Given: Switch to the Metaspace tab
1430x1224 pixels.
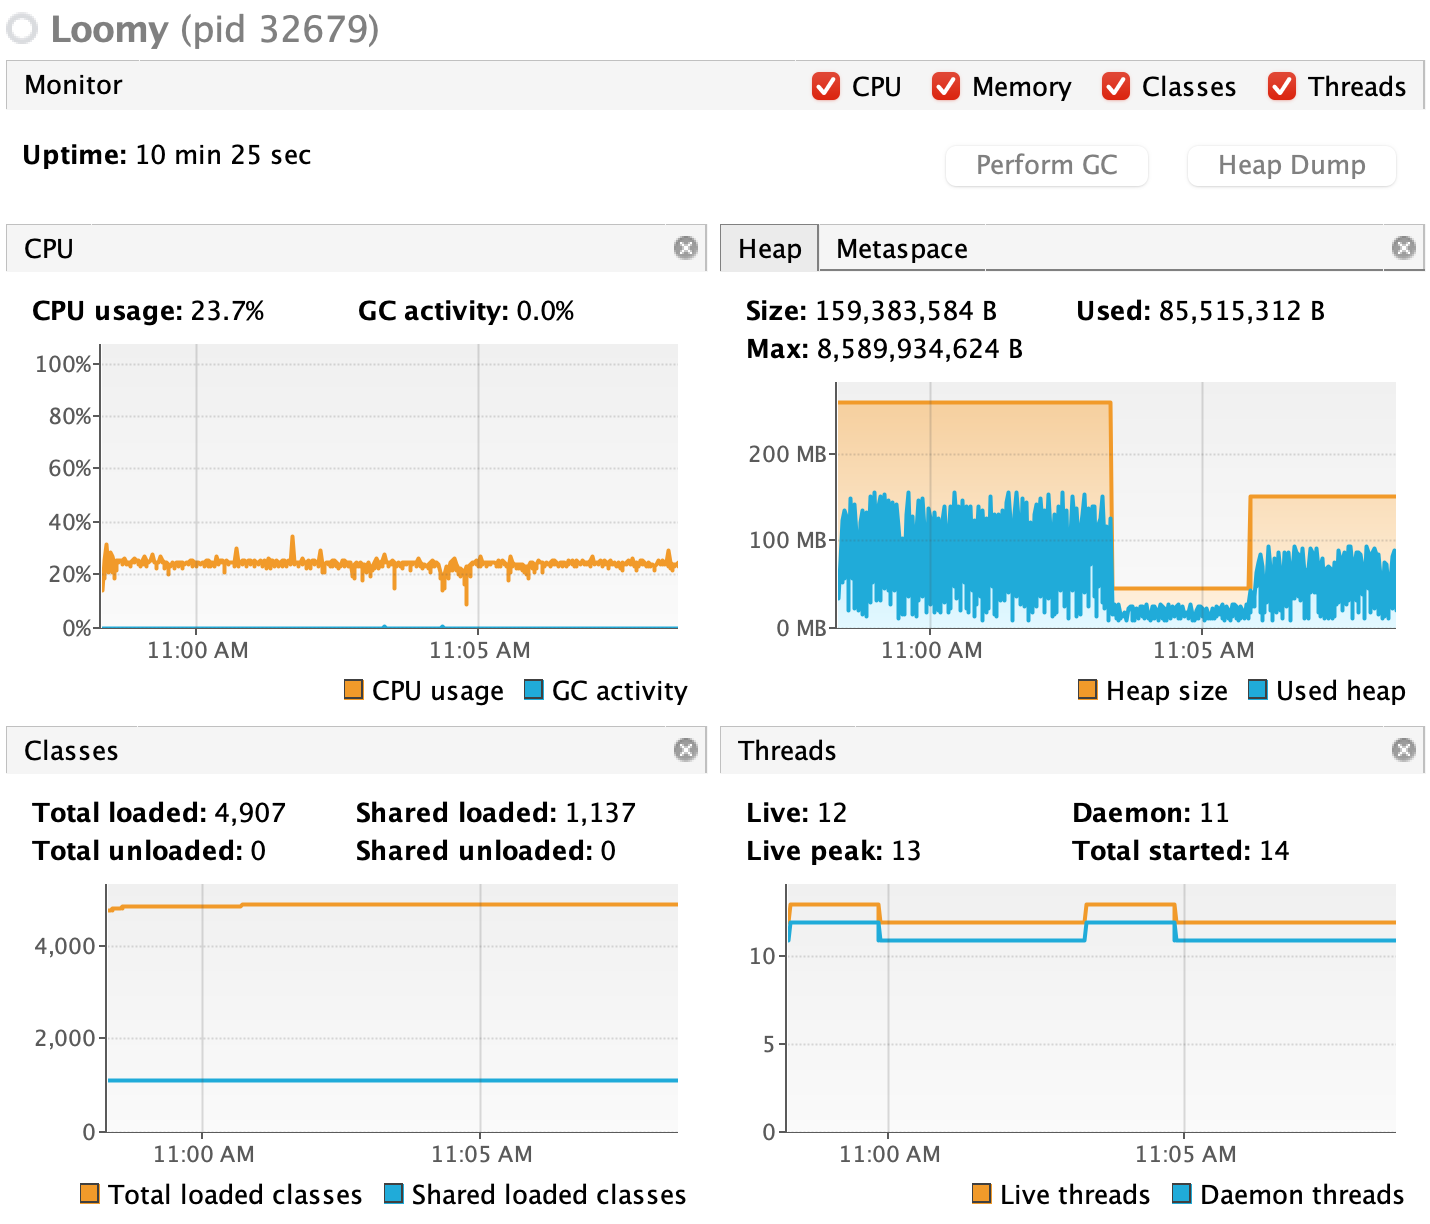Looking at the screenshot, I should pos(901,249).
